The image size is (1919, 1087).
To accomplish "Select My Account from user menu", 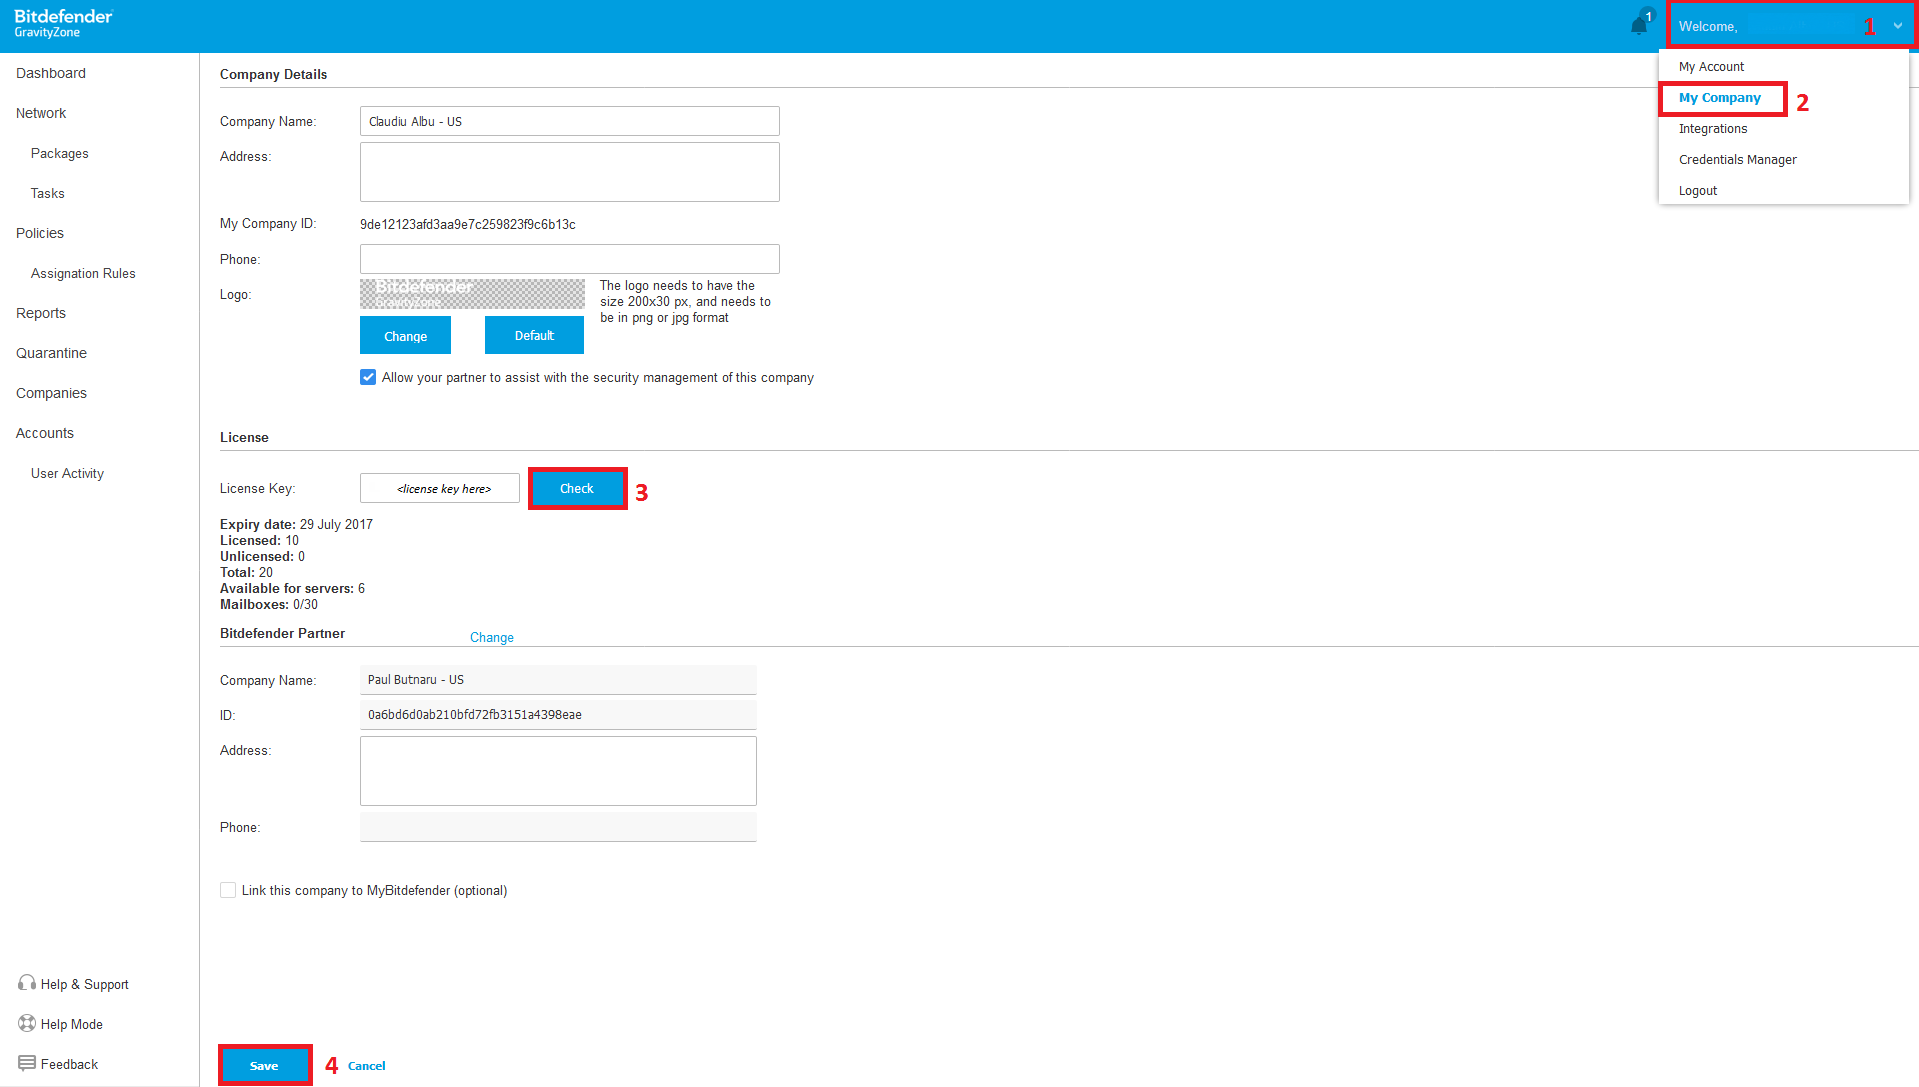I will coord(1711,67).
